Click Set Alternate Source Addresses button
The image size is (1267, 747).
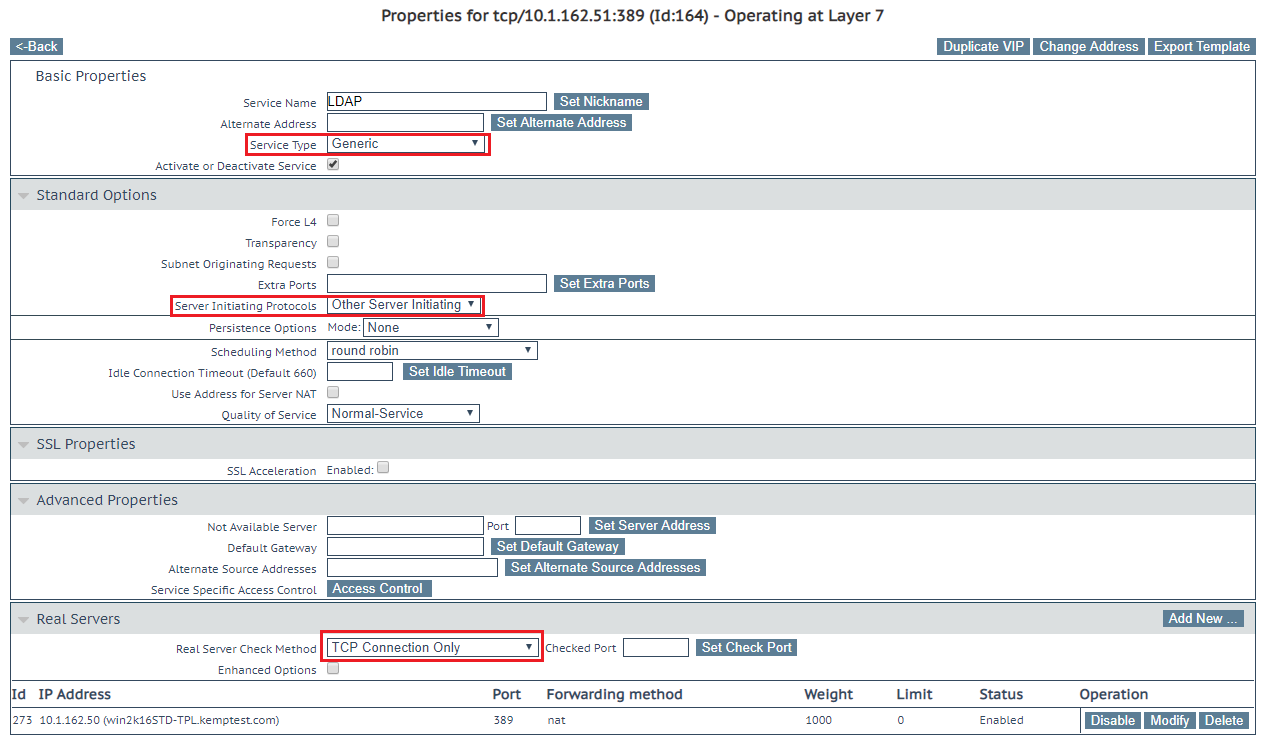coord(606,568)
